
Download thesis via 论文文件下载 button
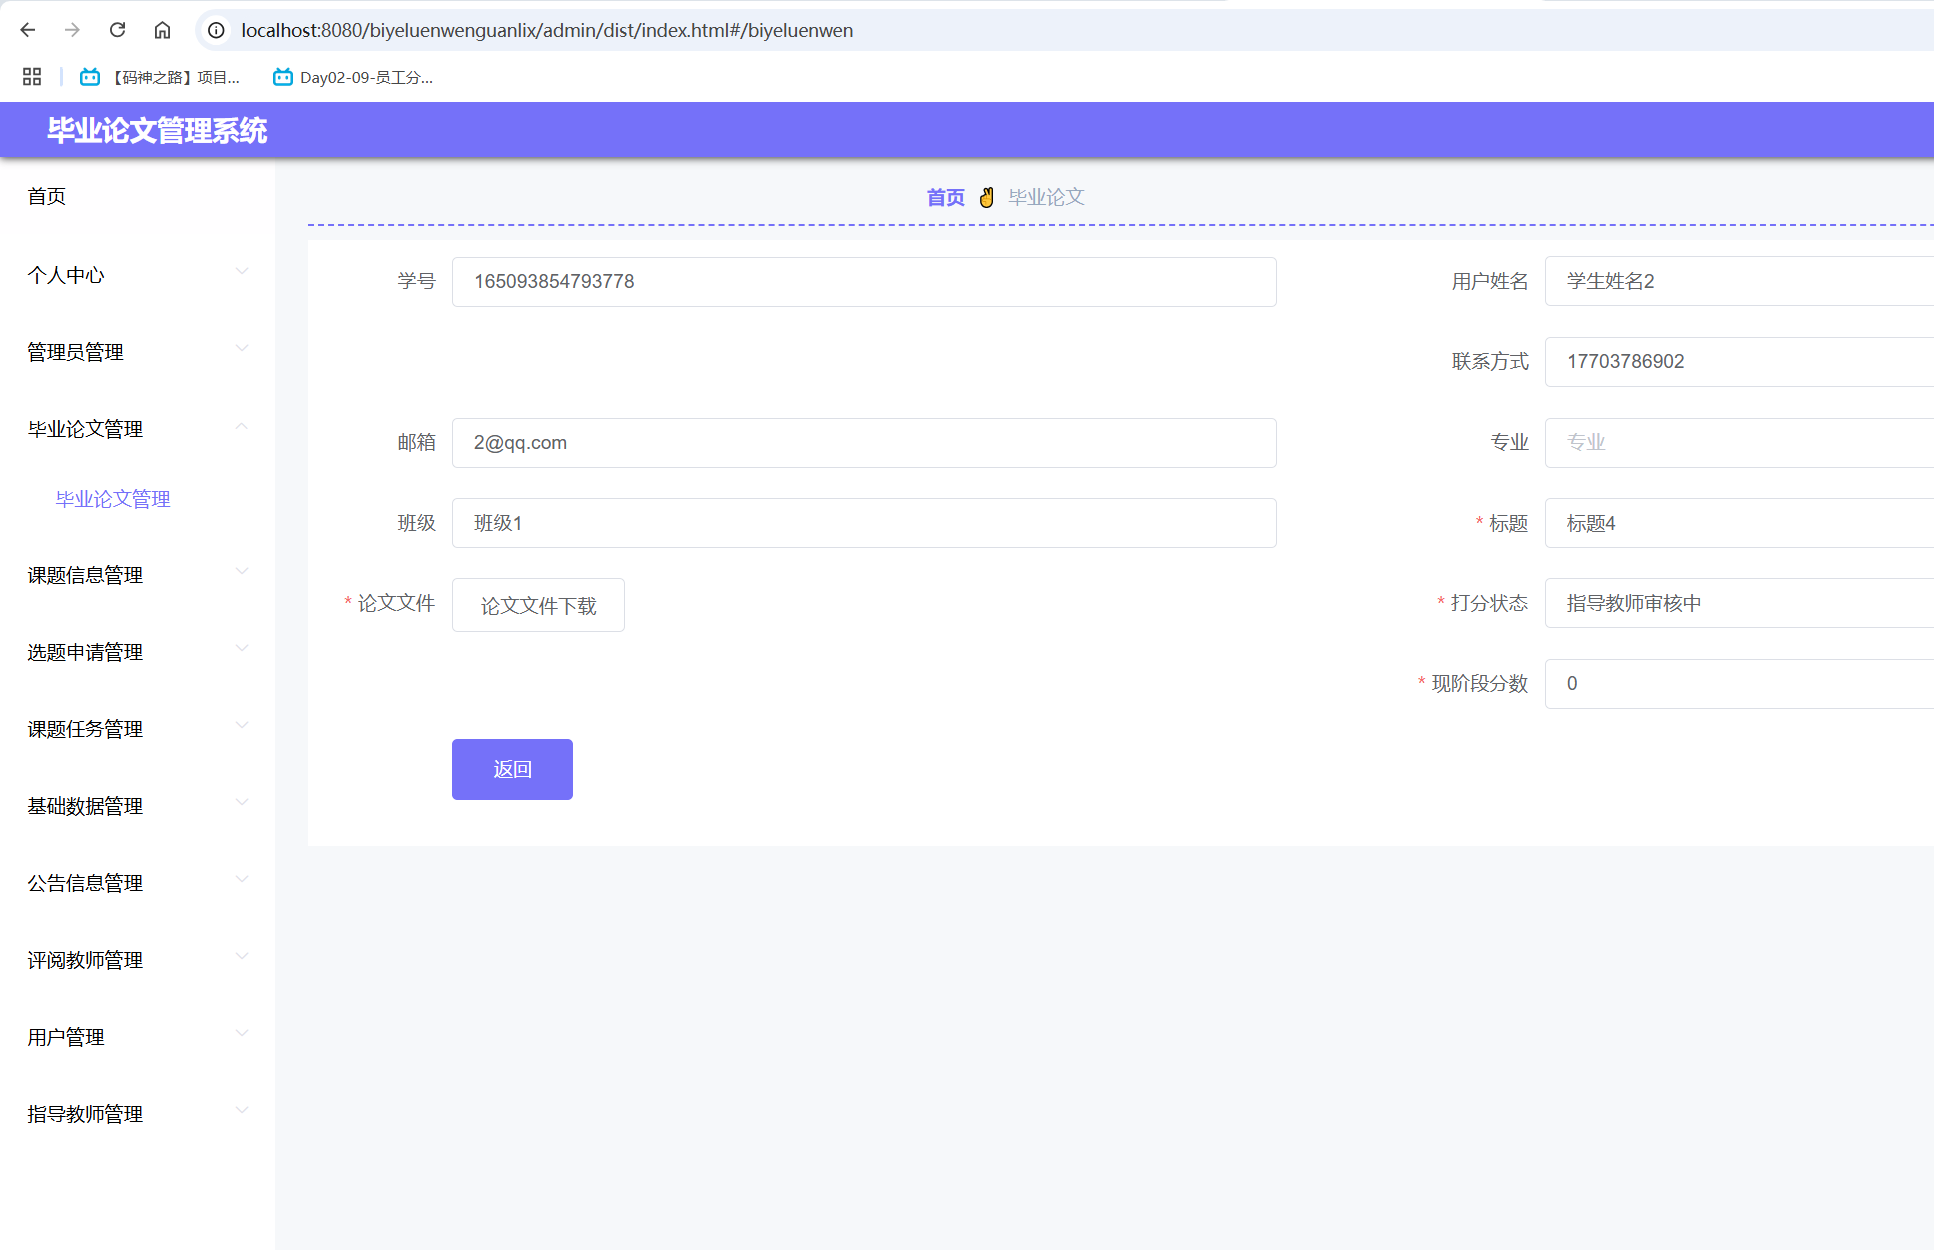click(537, 605)
